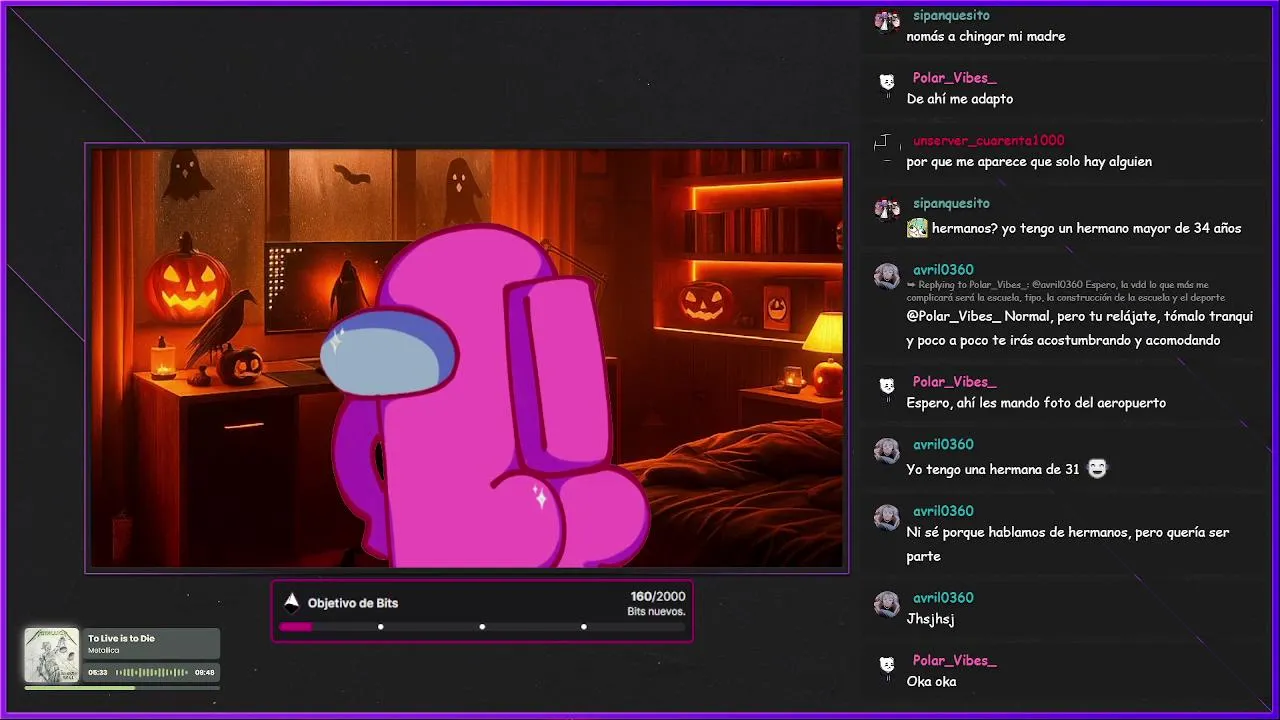
Task: Click the message 'De ahí me adapto'
Action: [960, 99]
